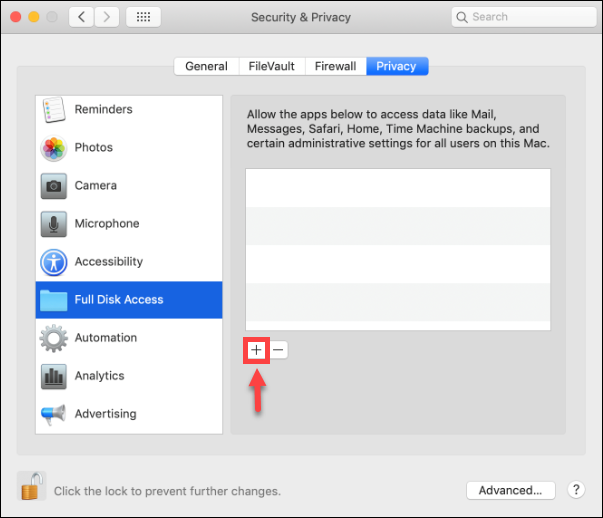Click the Accessibility icon
This screenshot has width=603, height=518.
point(53,262)
